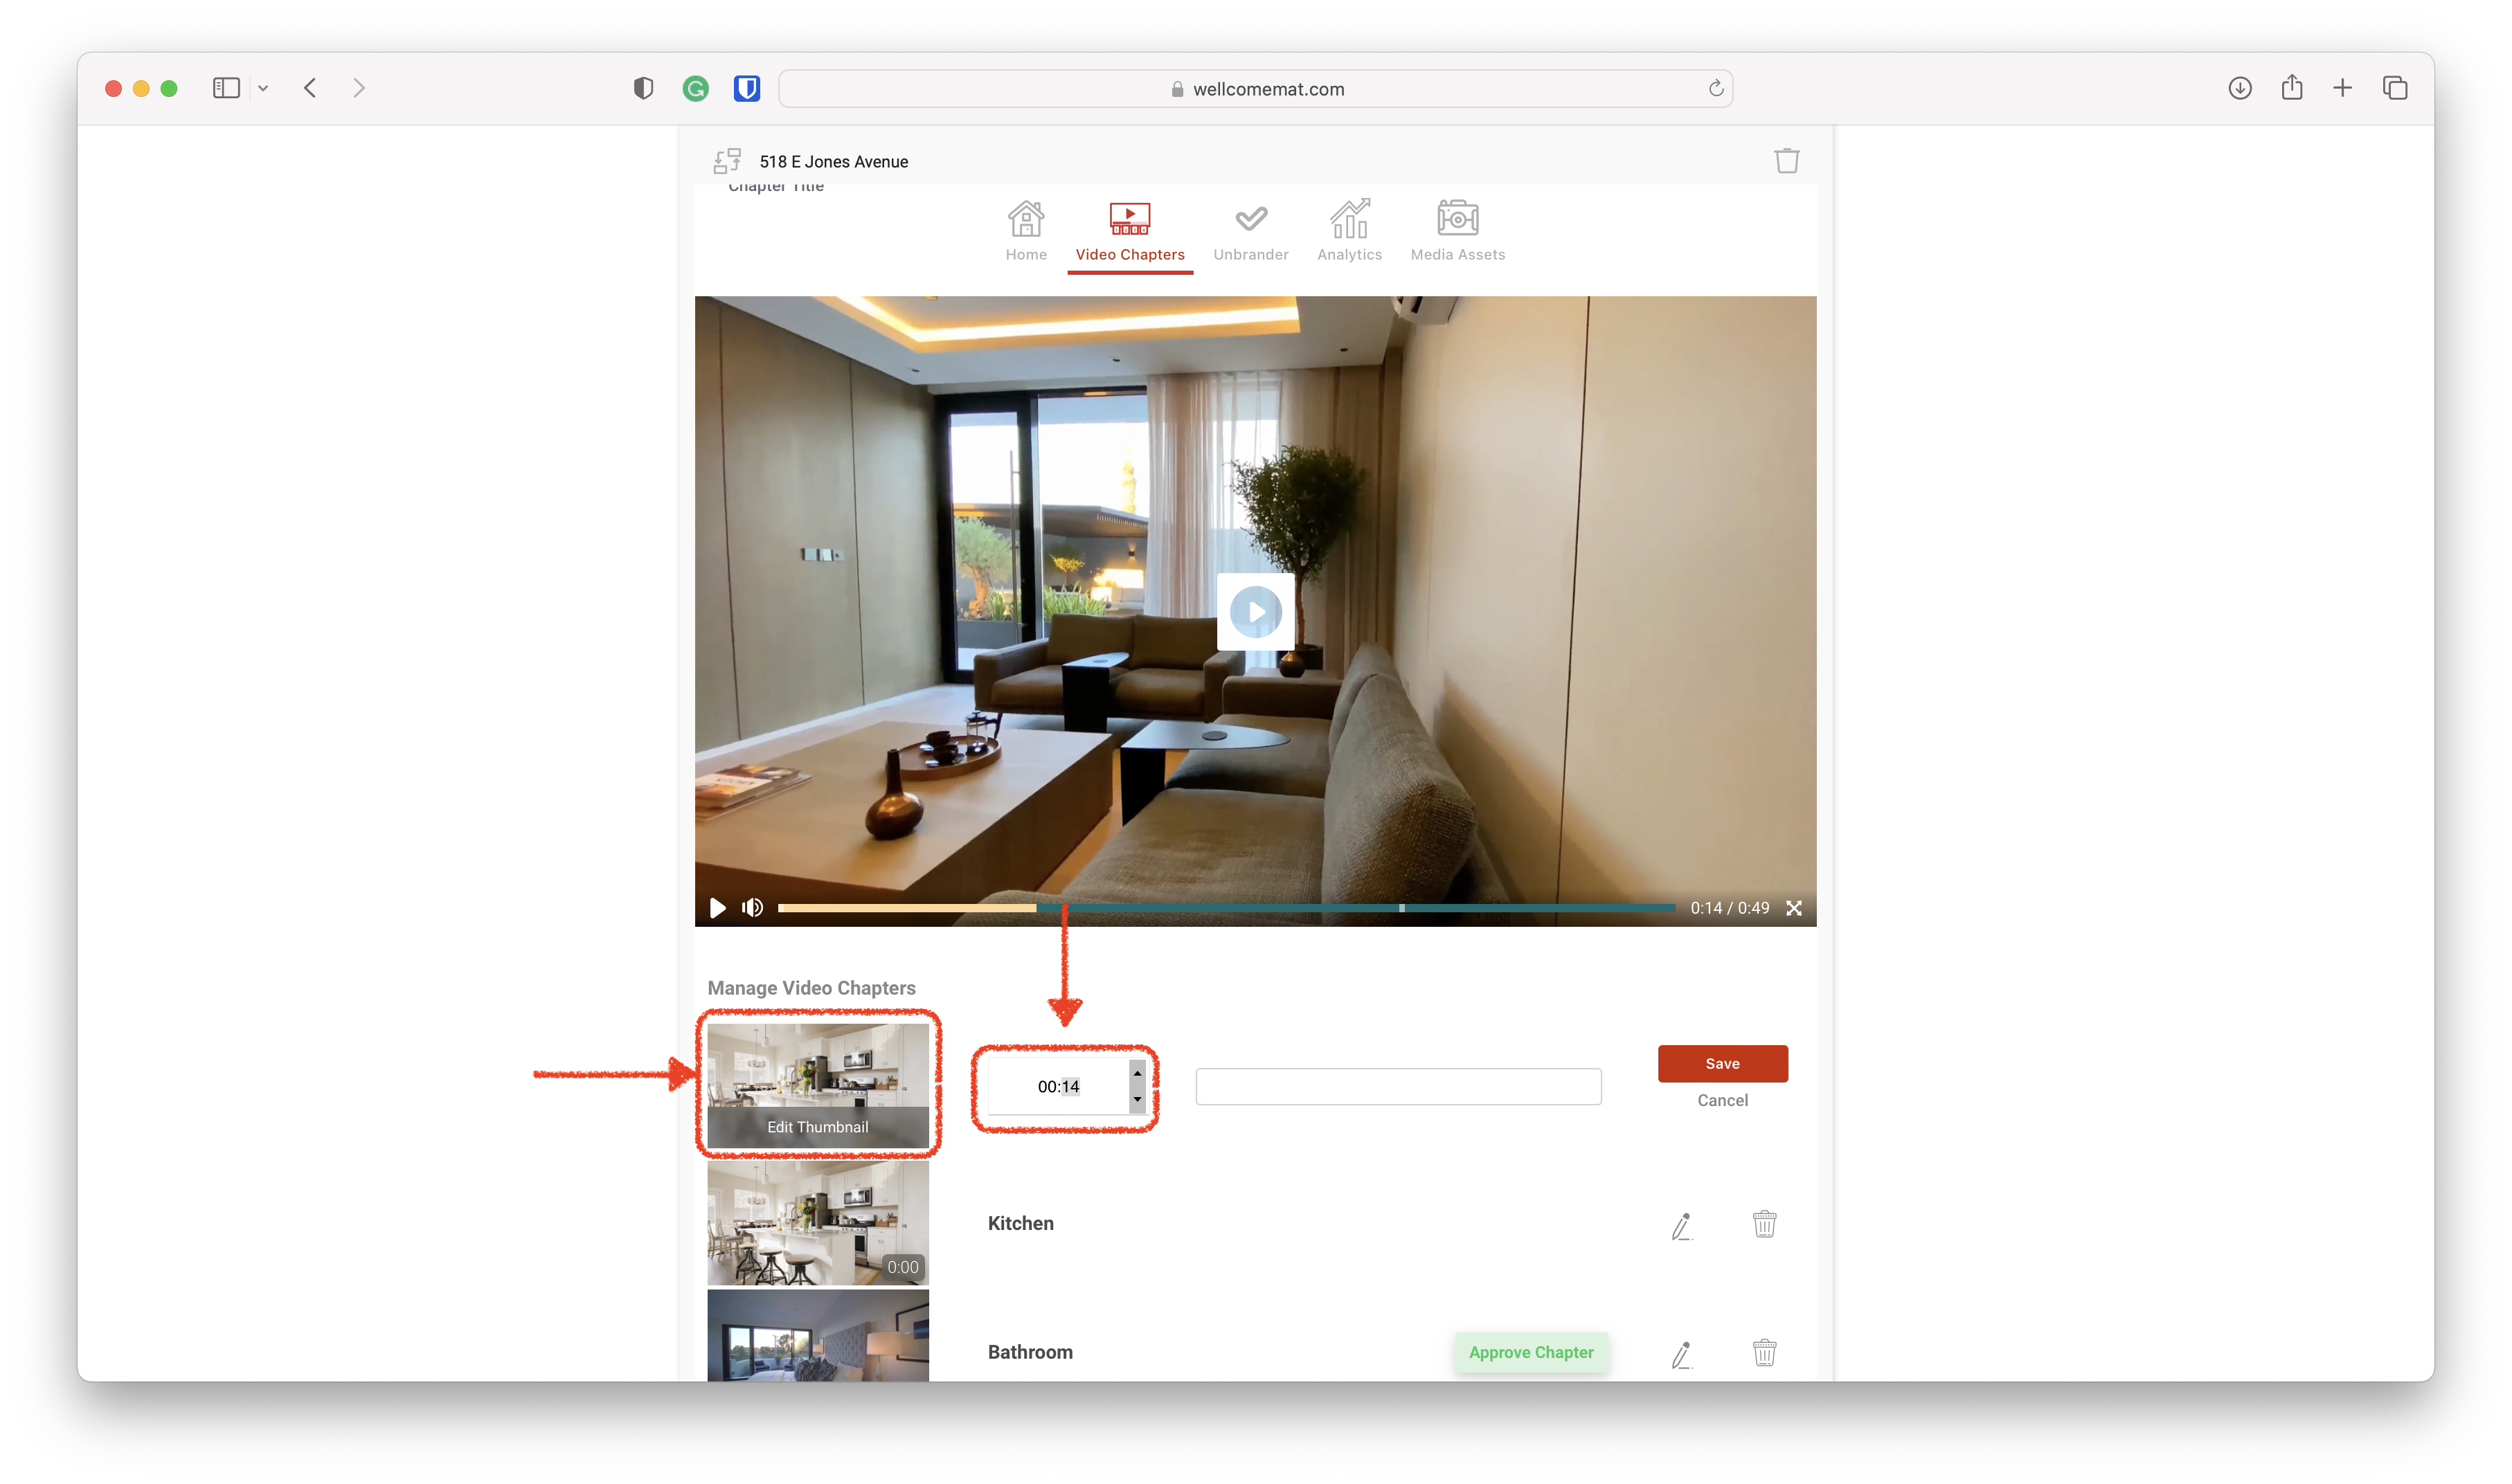Expand the Safari sidebar dropdown chevron
This screenshot has width=2512, height=1484.
[263, 89]
